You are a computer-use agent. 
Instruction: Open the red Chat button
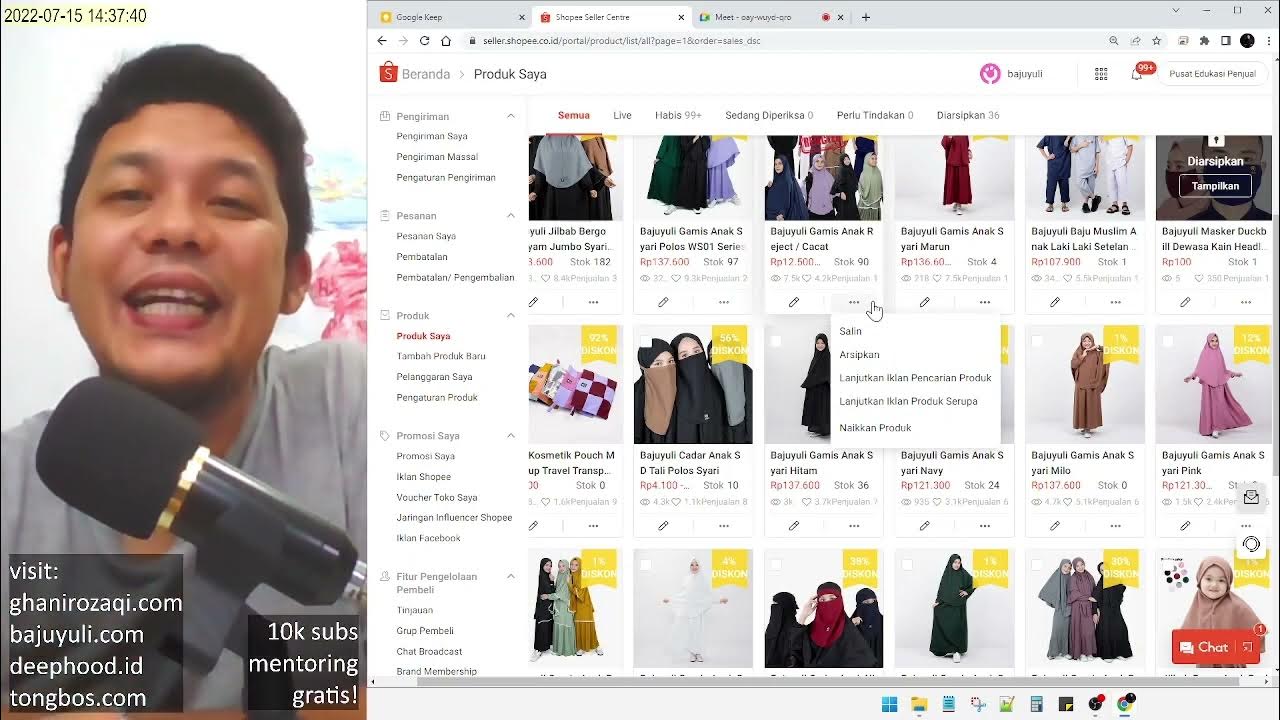[x=1216, y=647]
